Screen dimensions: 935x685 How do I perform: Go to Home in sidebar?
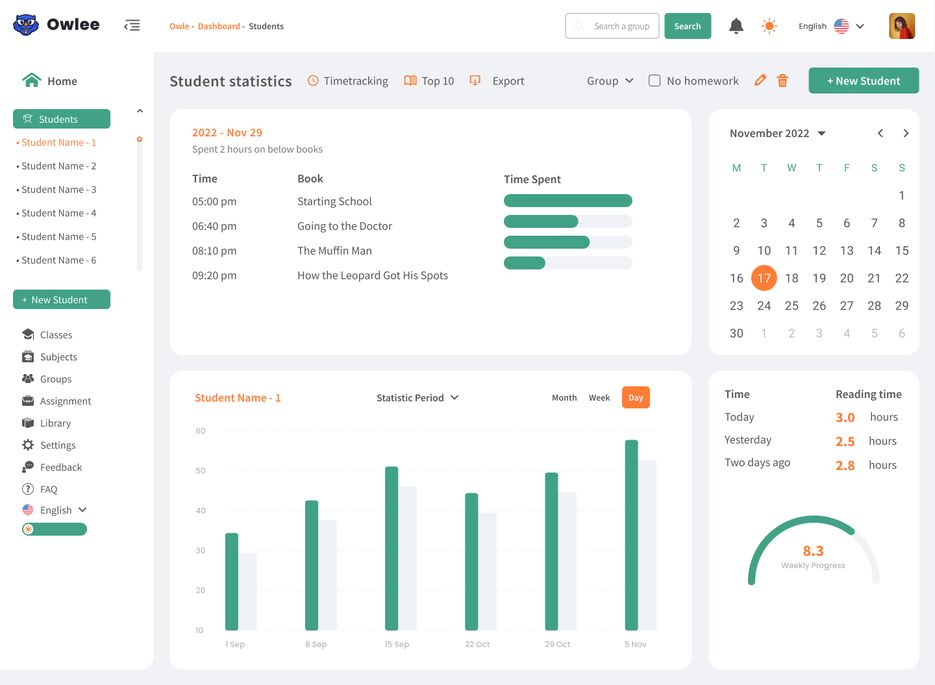[x=61, y=81]
